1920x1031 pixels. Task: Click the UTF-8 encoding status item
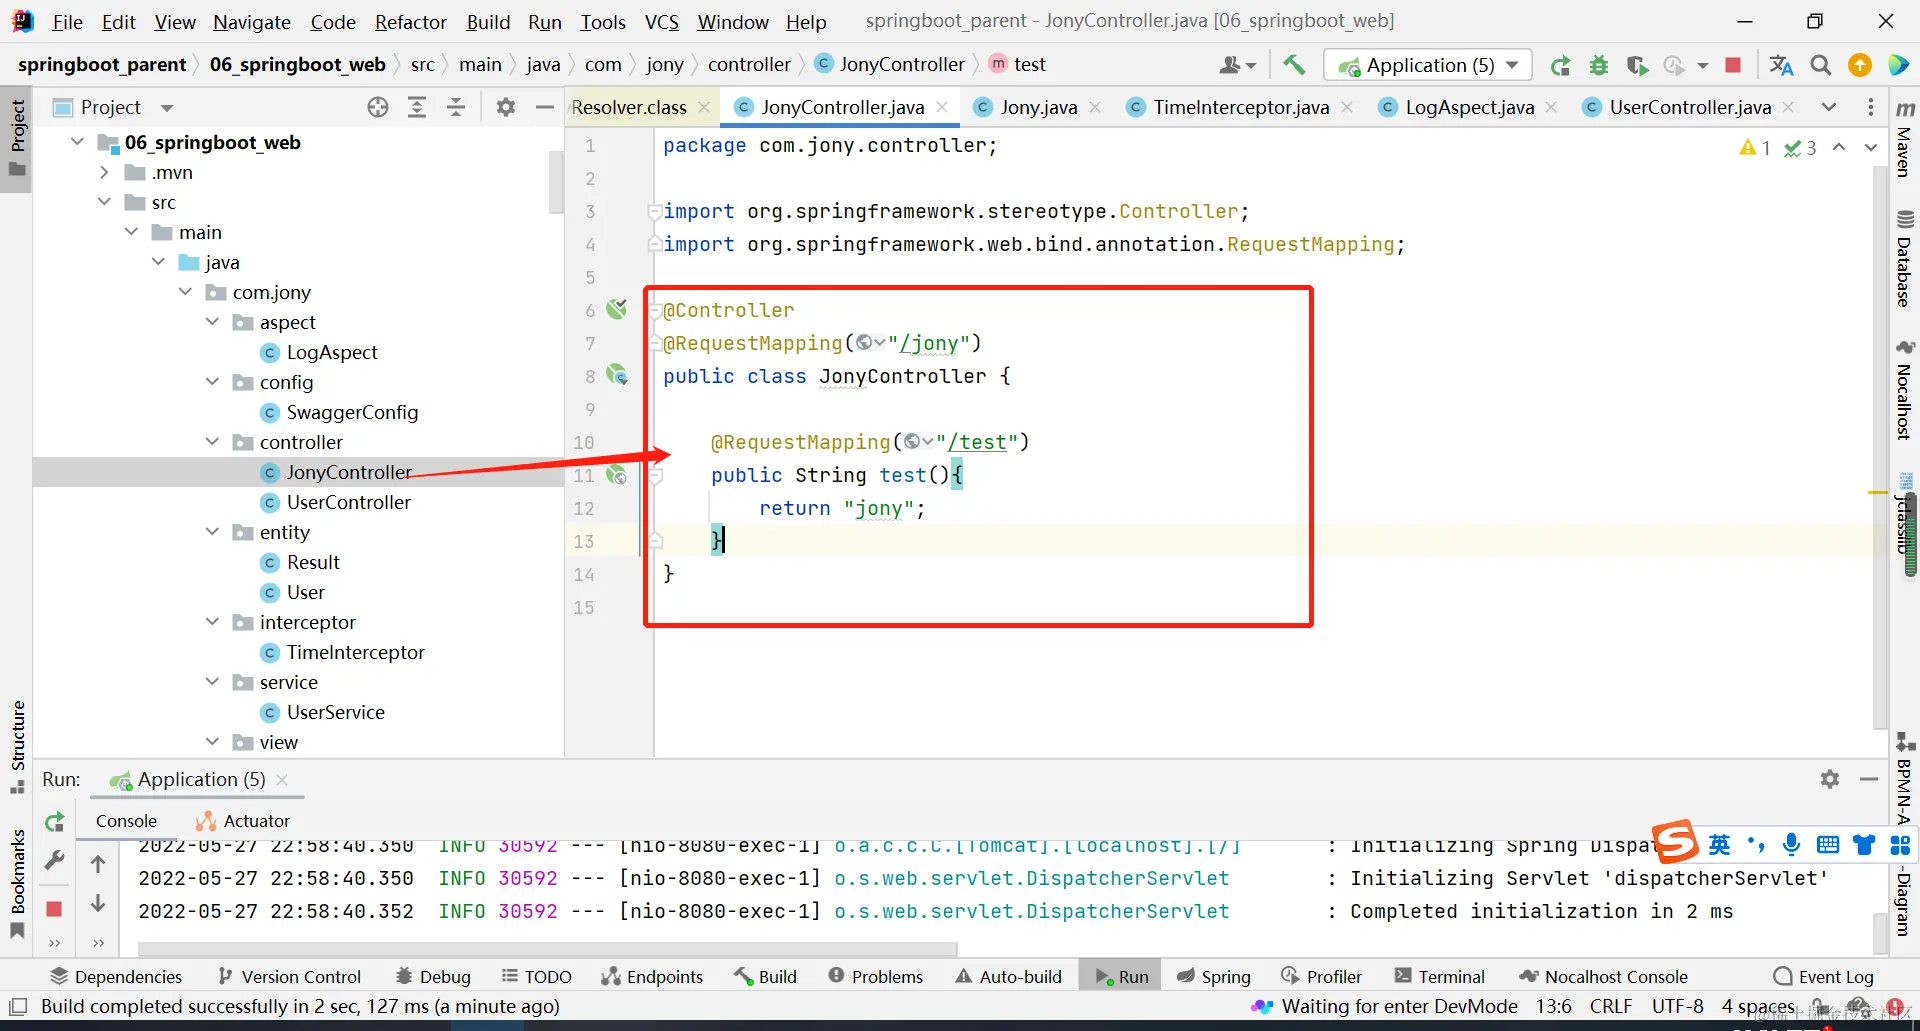pyautogui.click(x=1677, y=1006)
